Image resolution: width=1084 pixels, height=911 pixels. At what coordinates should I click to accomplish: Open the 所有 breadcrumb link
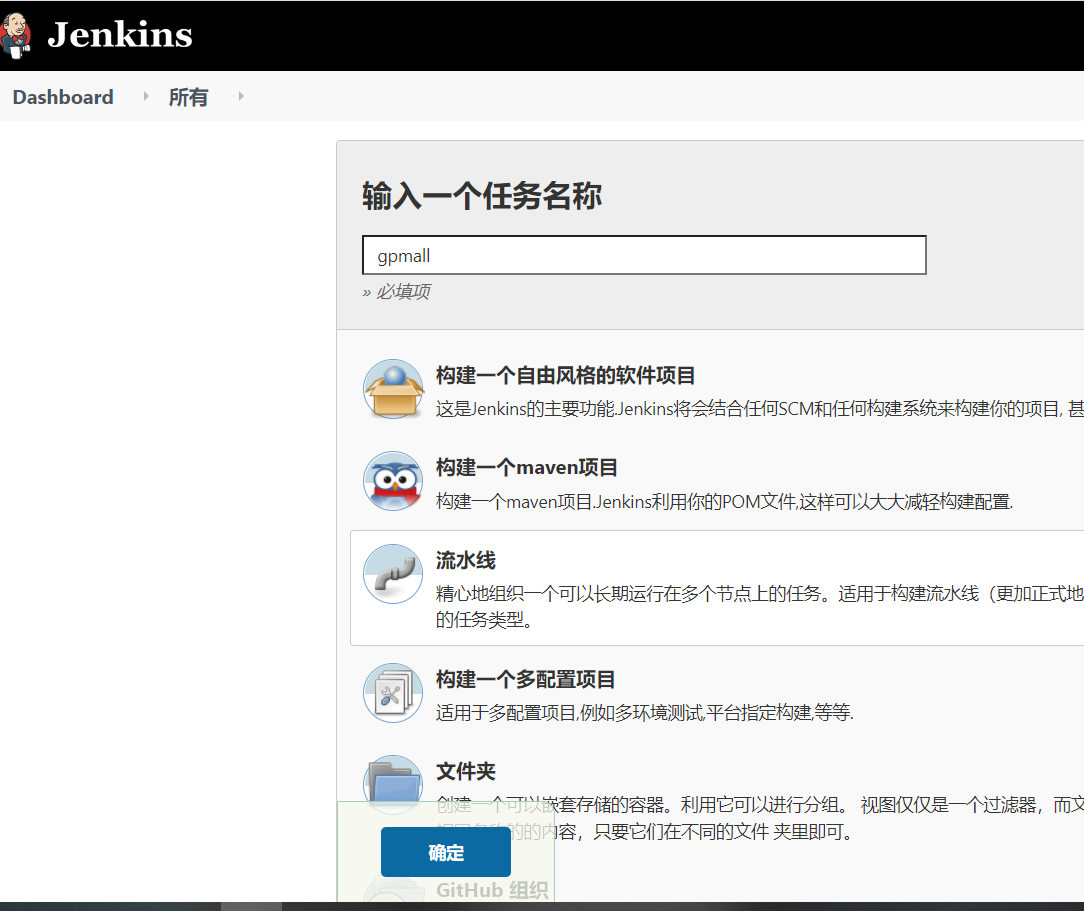point(188,97)
